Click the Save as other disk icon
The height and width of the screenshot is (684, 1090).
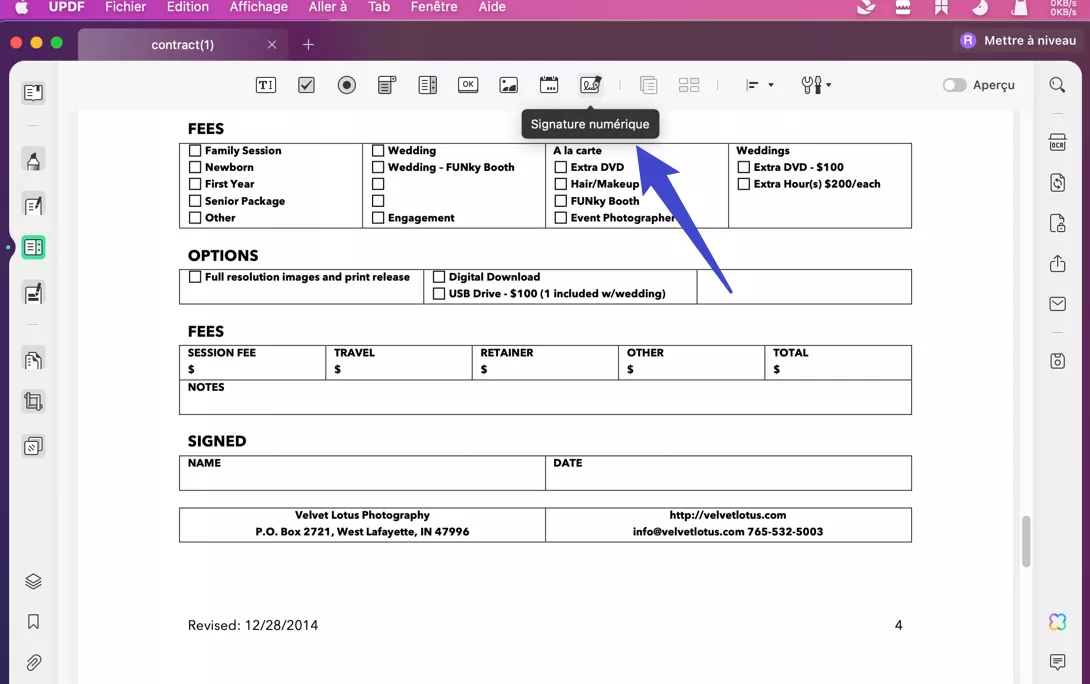pos(1057,361)
